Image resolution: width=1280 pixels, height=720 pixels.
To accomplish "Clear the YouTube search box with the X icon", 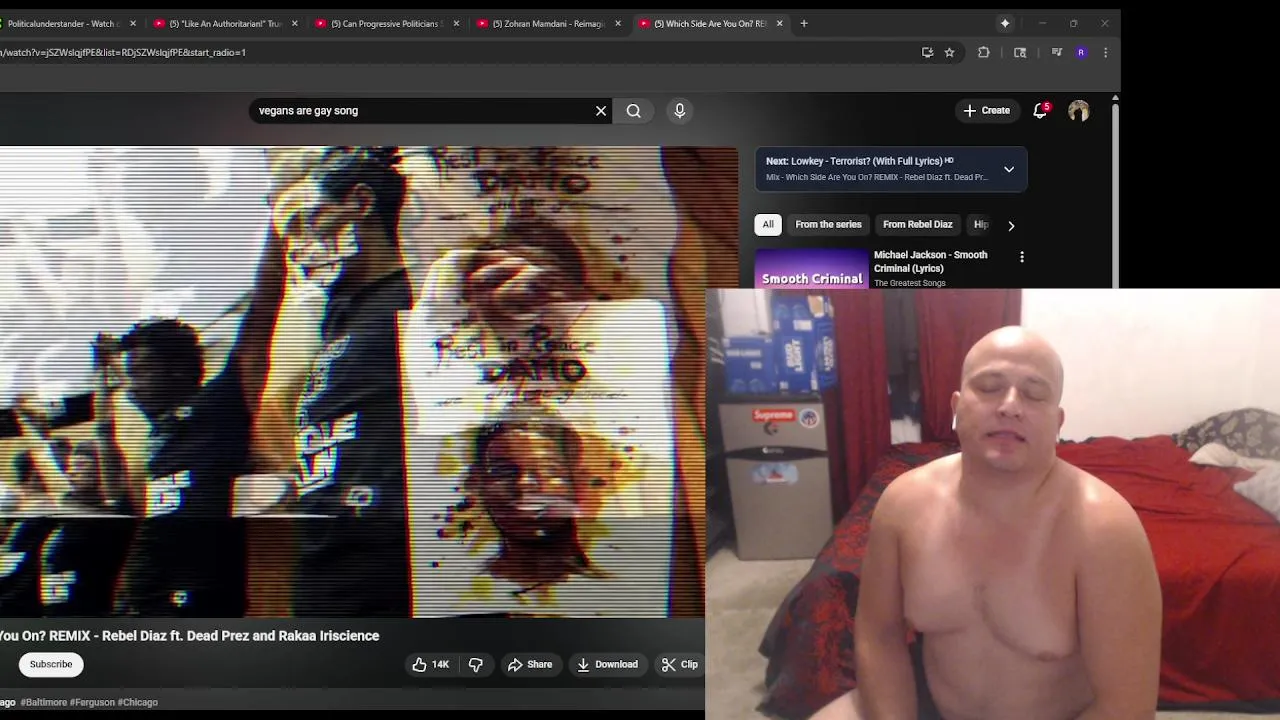I will coord(601,111).
